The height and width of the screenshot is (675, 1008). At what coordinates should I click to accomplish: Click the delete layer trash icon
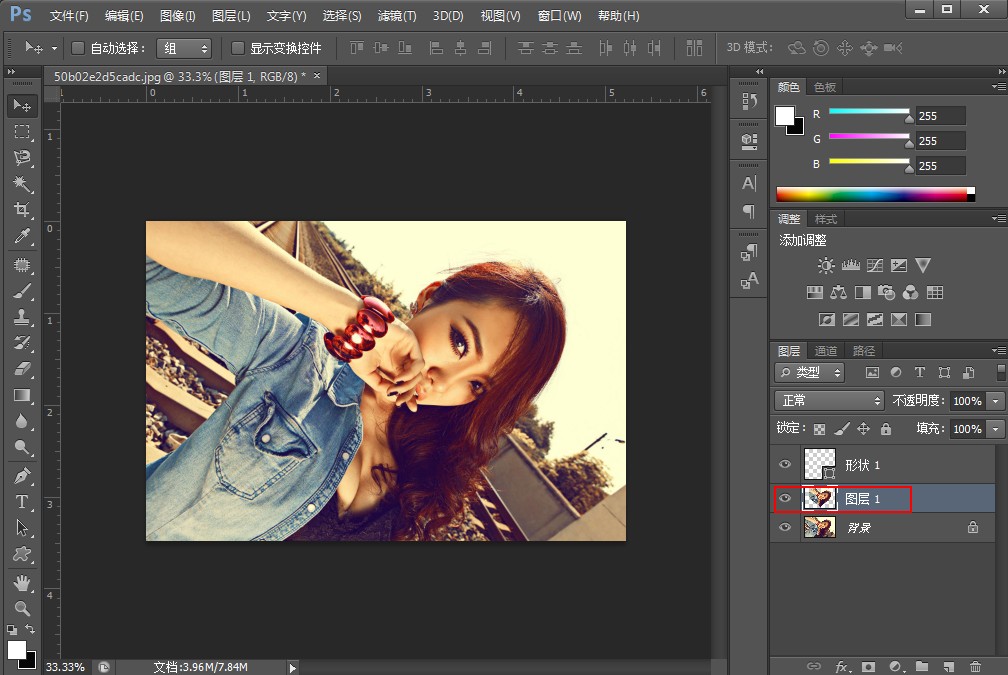tap(975, 666)
